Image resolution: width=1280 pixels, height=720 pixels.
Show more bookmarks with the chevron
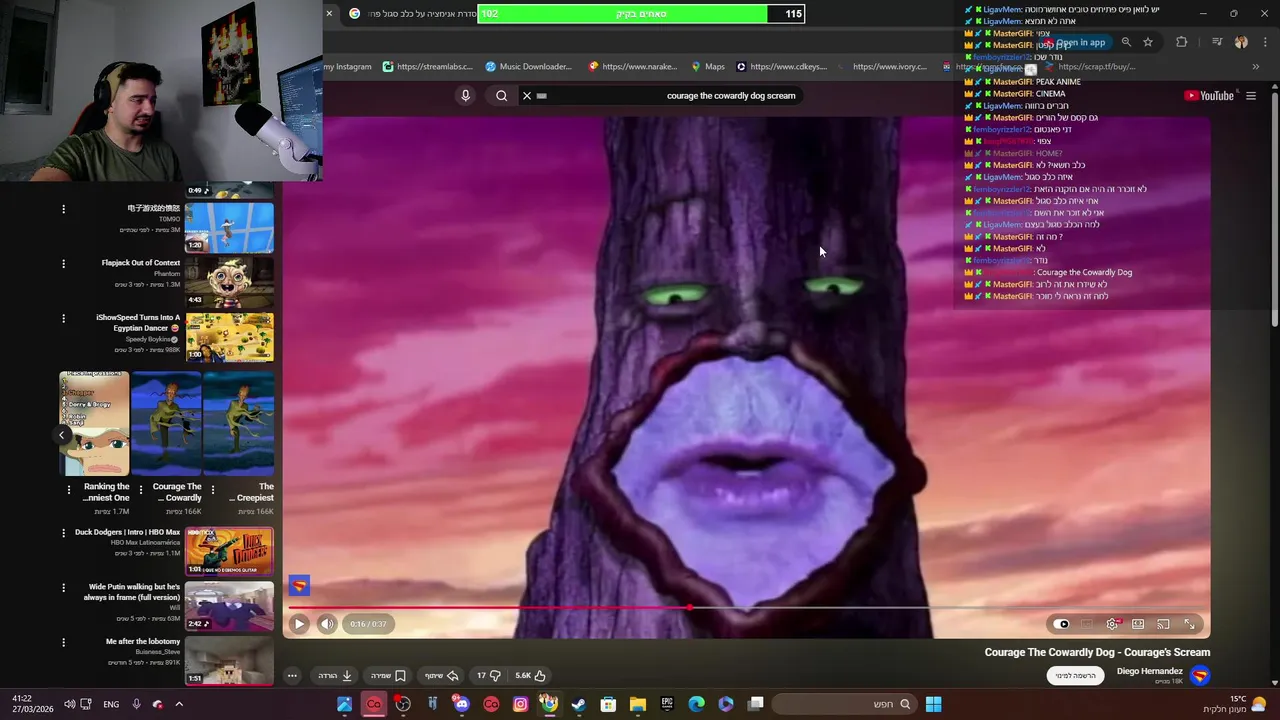click(x=1255, y=67)
